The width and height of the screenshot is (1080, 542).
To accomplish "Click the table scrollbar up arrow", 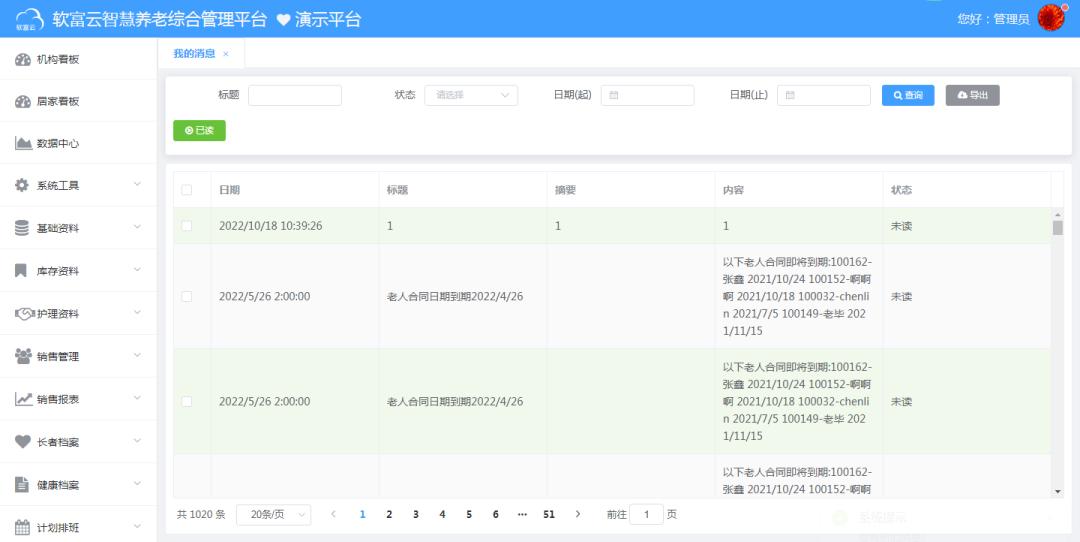I will [1058, 213].
